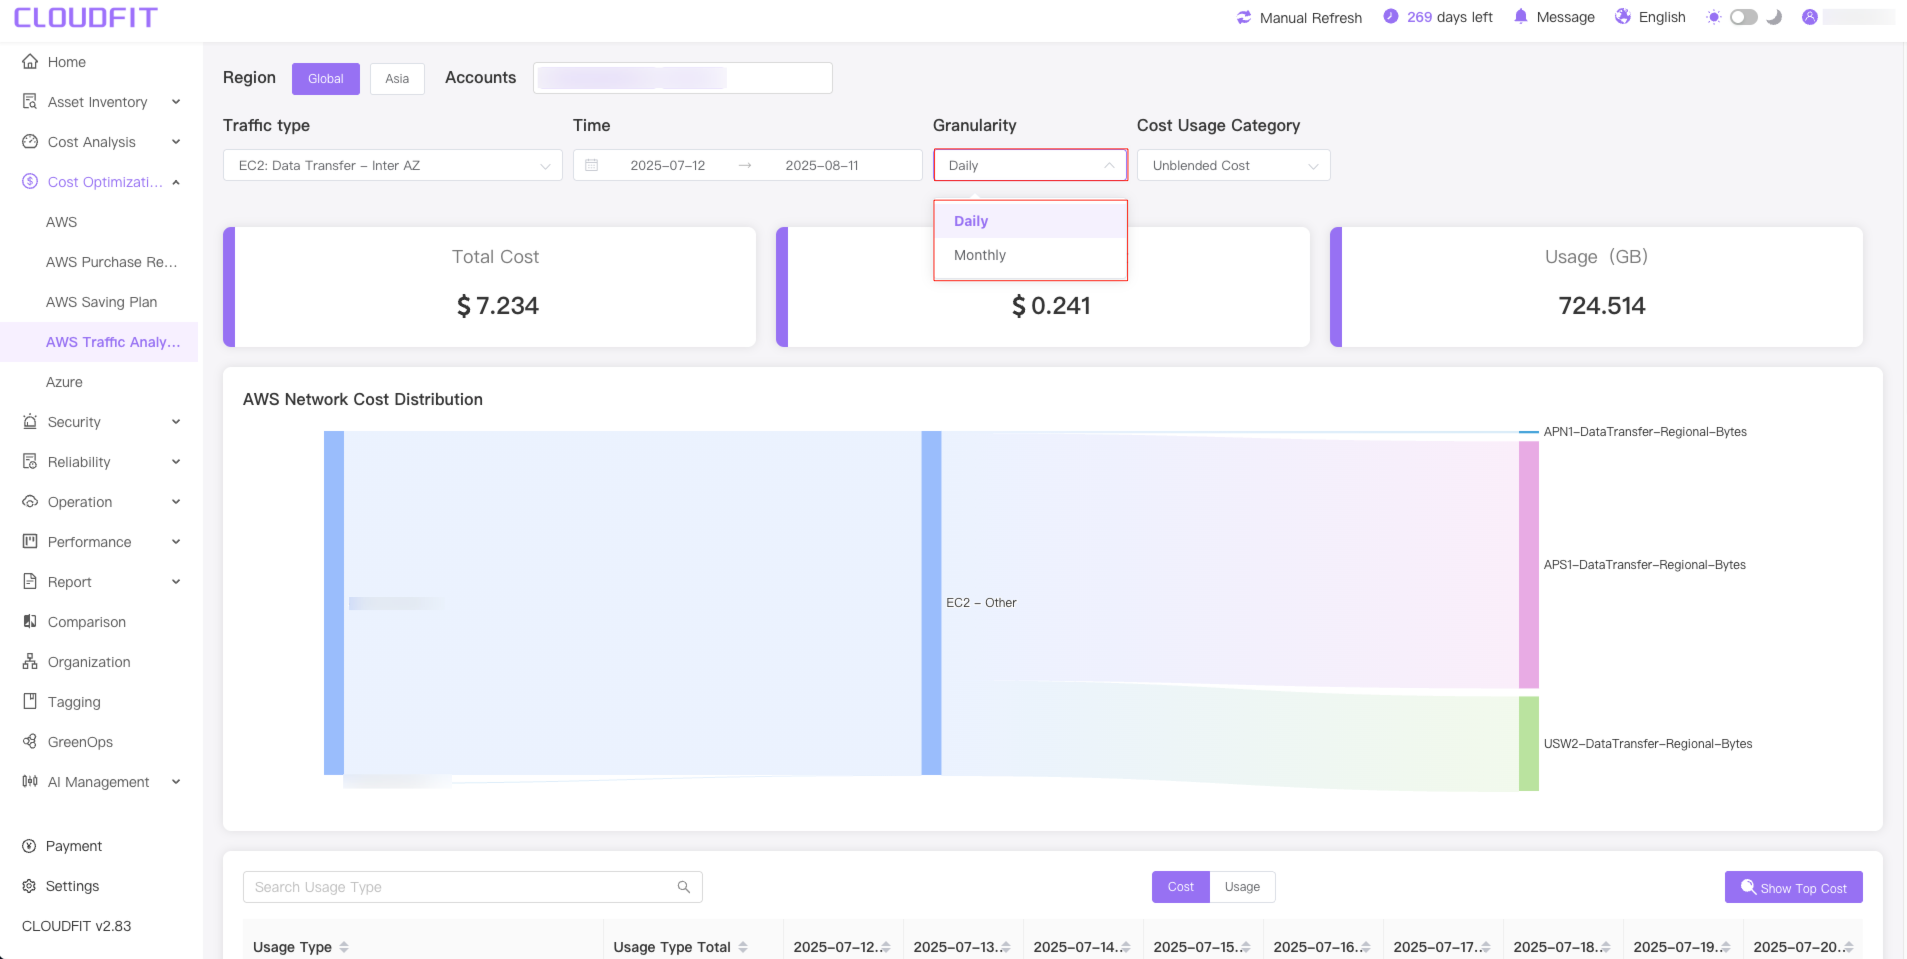Click the CLOUDFIT logo
The width and height of the screenshot is (1907, 959).
point(85,18)
